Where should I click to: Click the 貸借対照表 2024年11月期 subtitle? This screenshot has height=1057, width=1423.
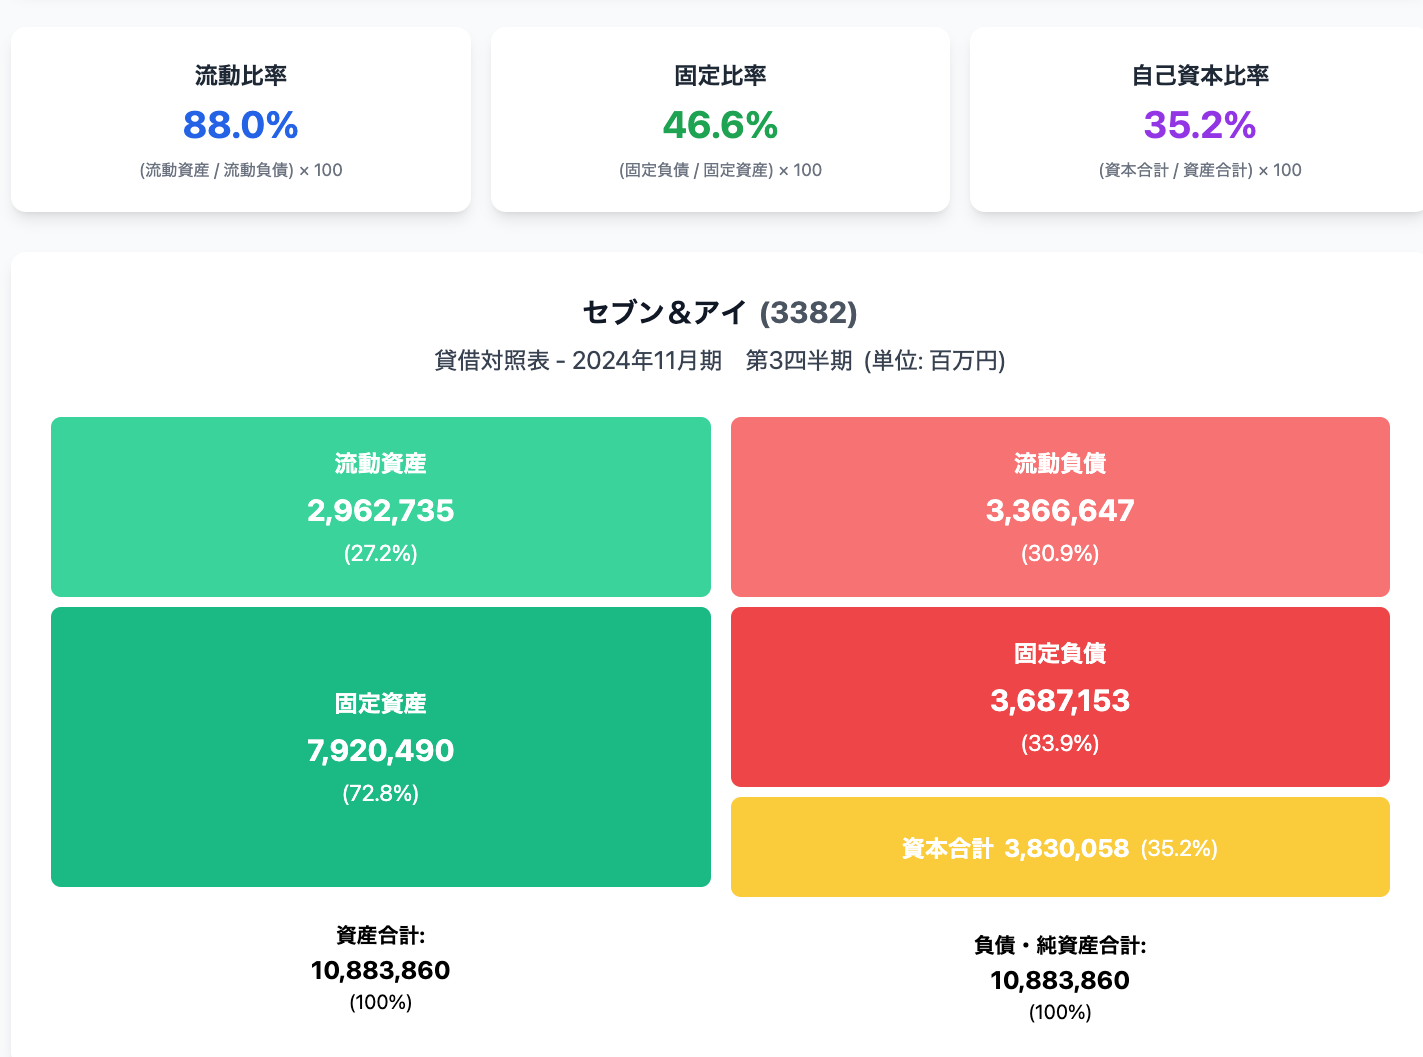[720, 360]
